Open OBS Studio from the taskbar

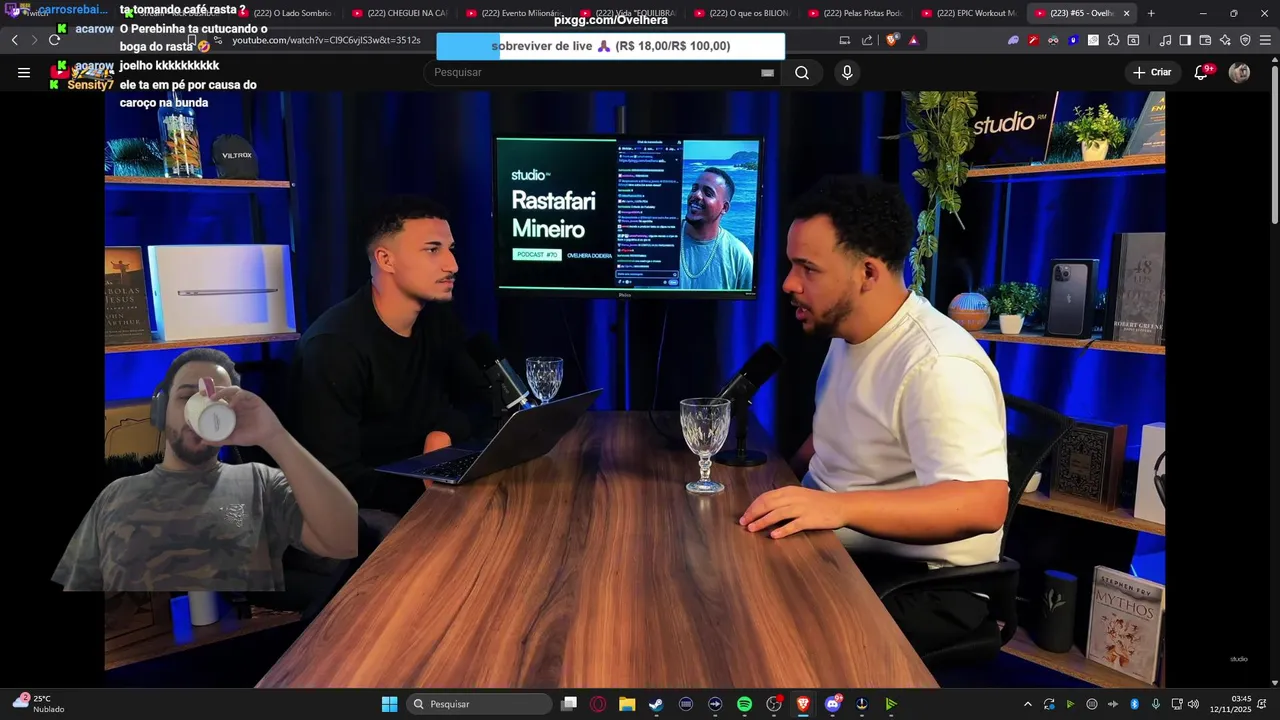[773, 704]
